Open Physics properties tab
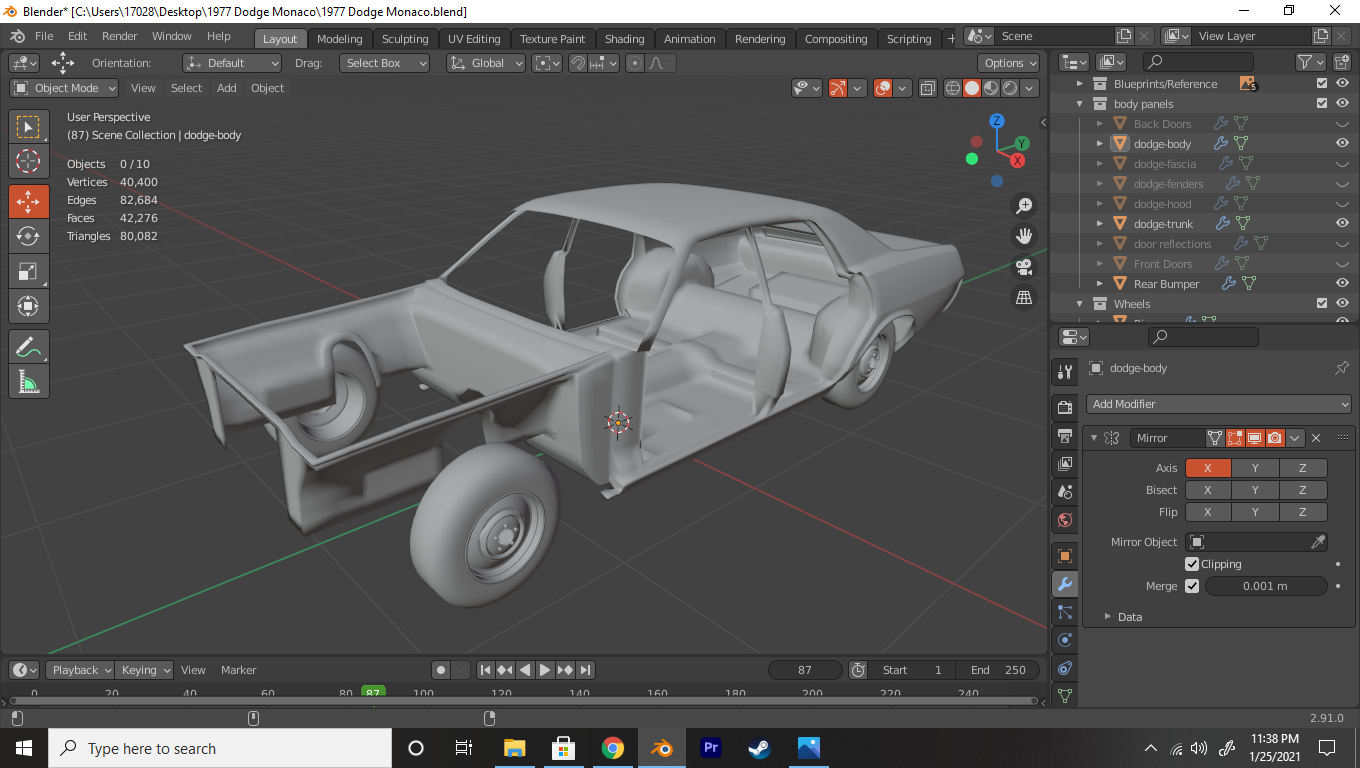1360x768 pixels. pos(1065,640)
